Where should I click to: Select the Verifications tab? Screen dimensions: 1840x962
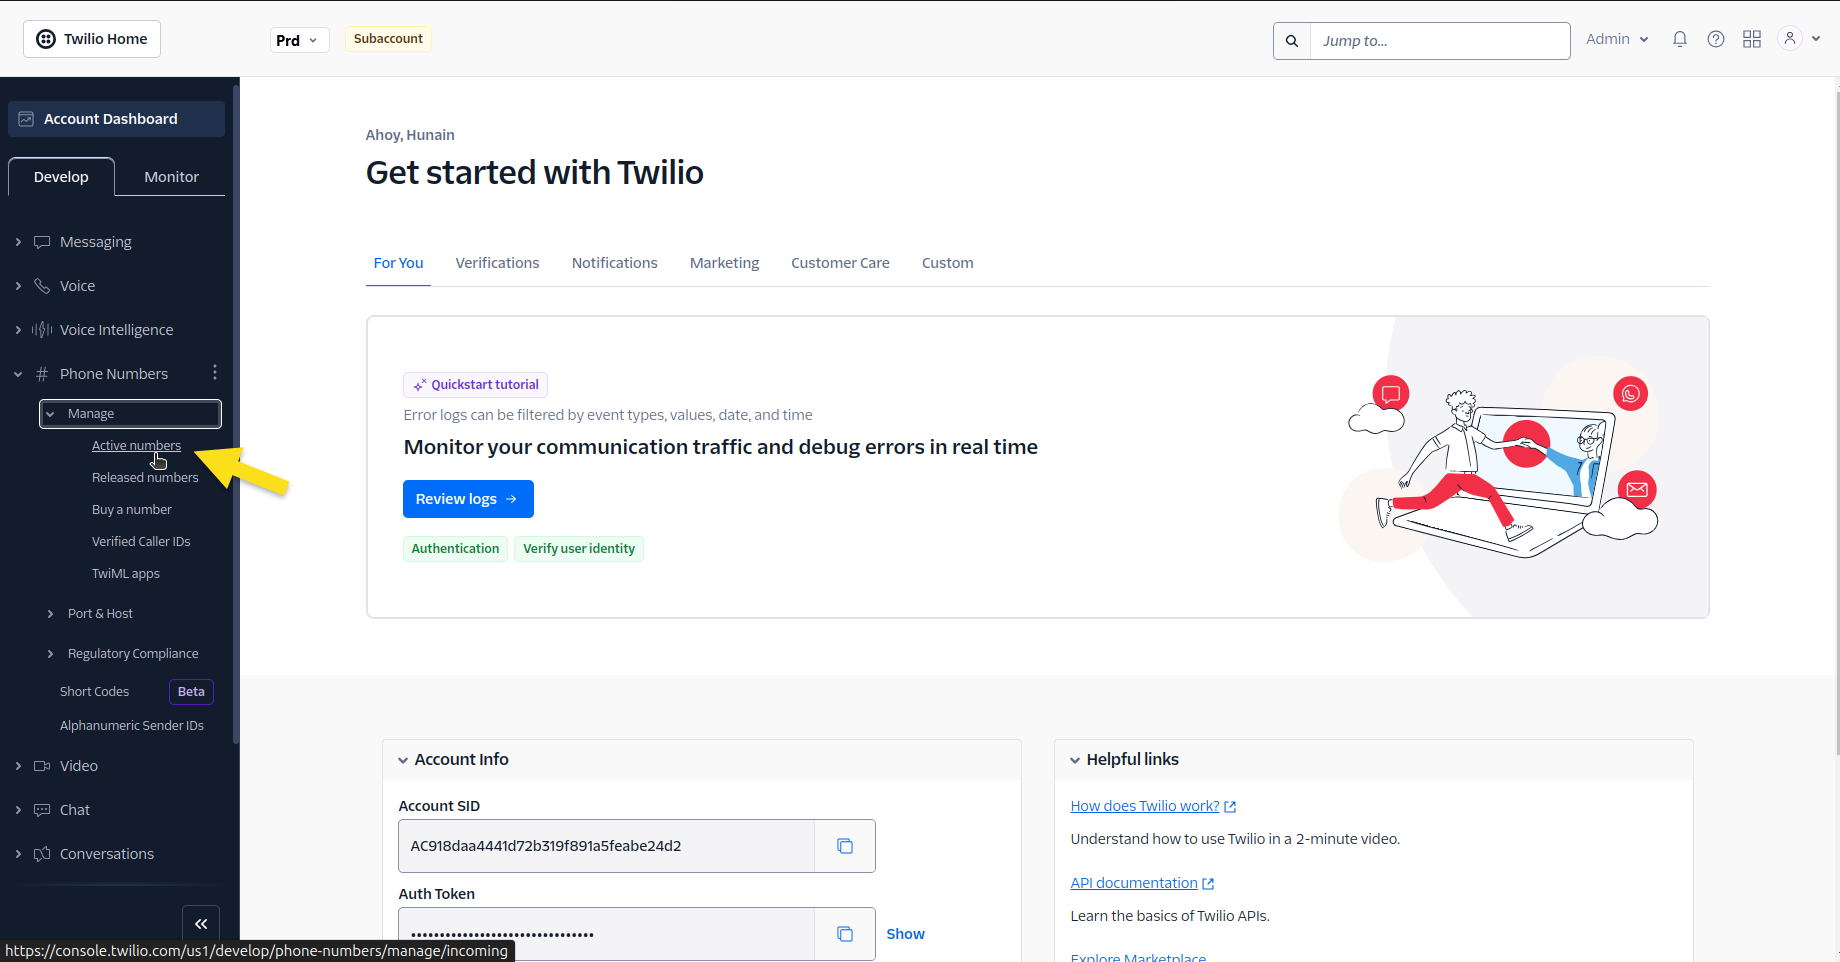(497, 263)
